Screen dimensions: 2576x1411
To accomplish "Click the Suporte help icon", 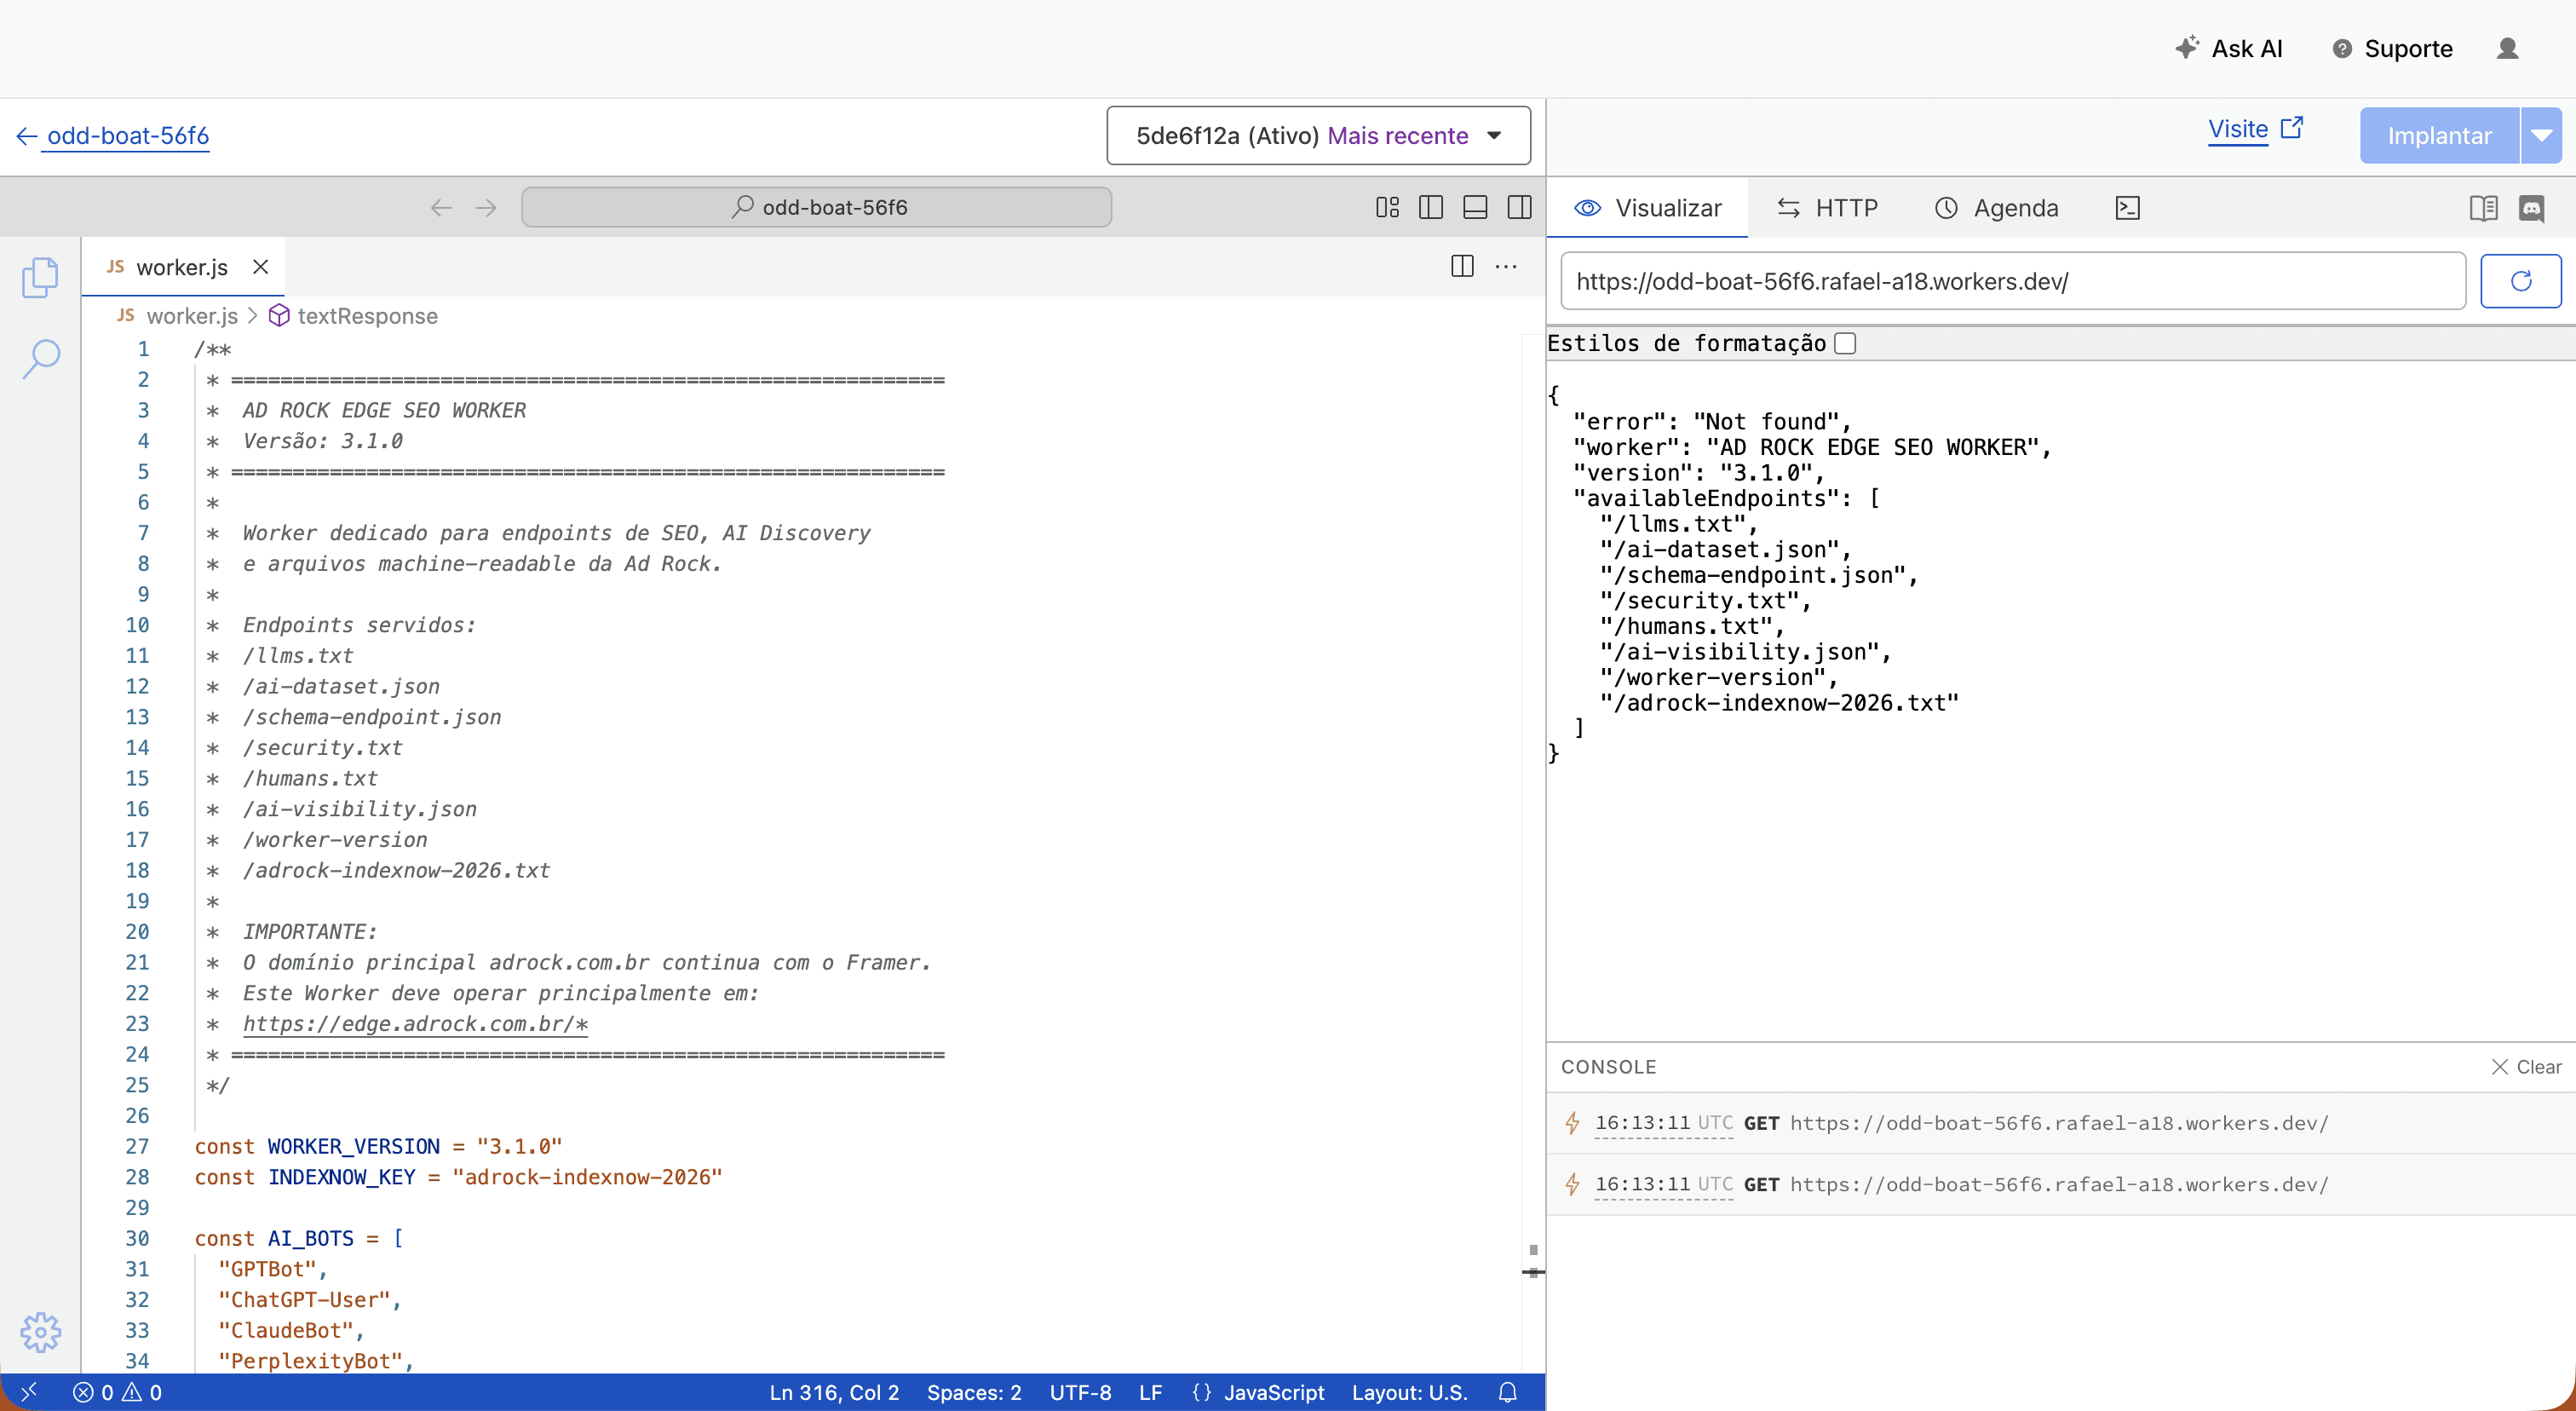I will [x=2342, y=48].
